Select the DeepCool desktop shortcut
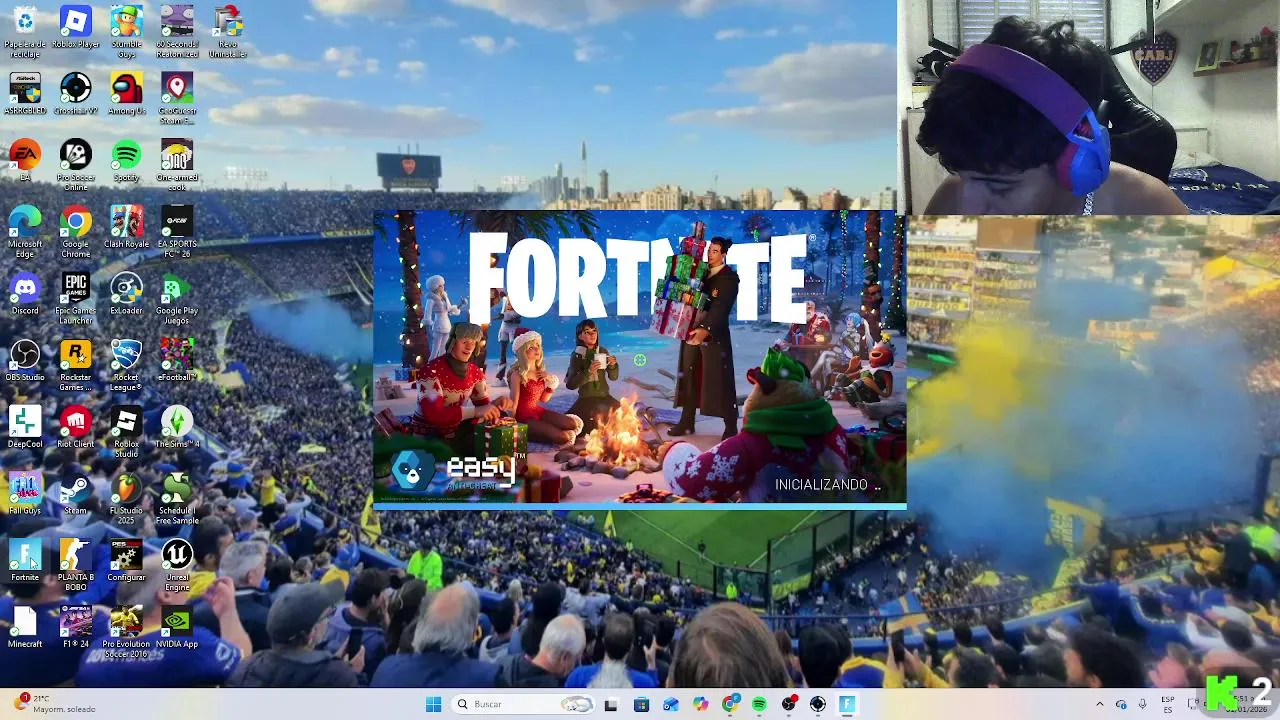Screen dimensions: 1280x720 (x=25, y=427)
